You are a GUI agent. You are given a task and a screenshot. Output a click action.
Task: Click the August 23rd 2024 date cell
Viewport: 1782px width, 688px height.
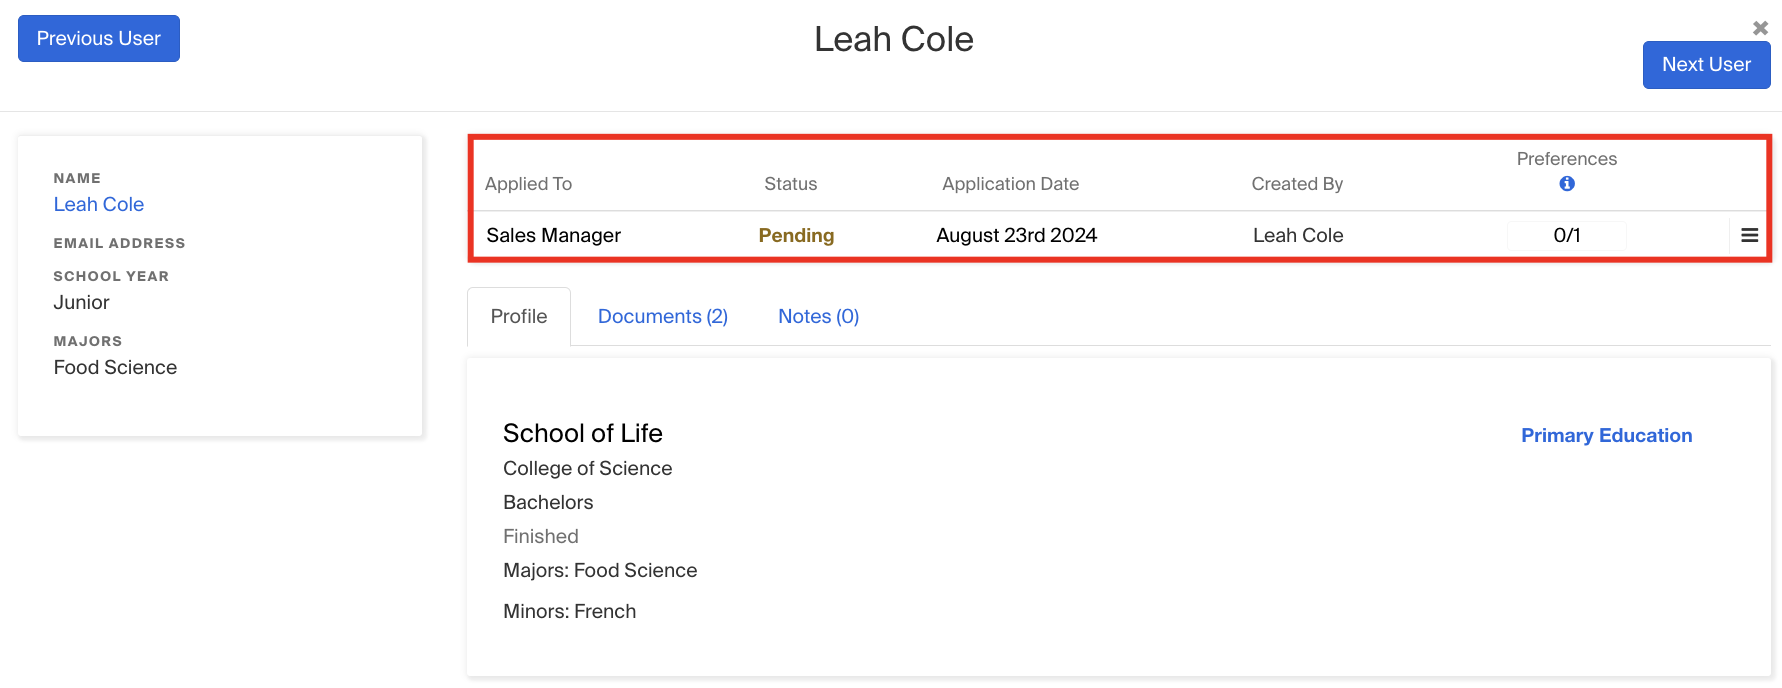point(1016,236)
